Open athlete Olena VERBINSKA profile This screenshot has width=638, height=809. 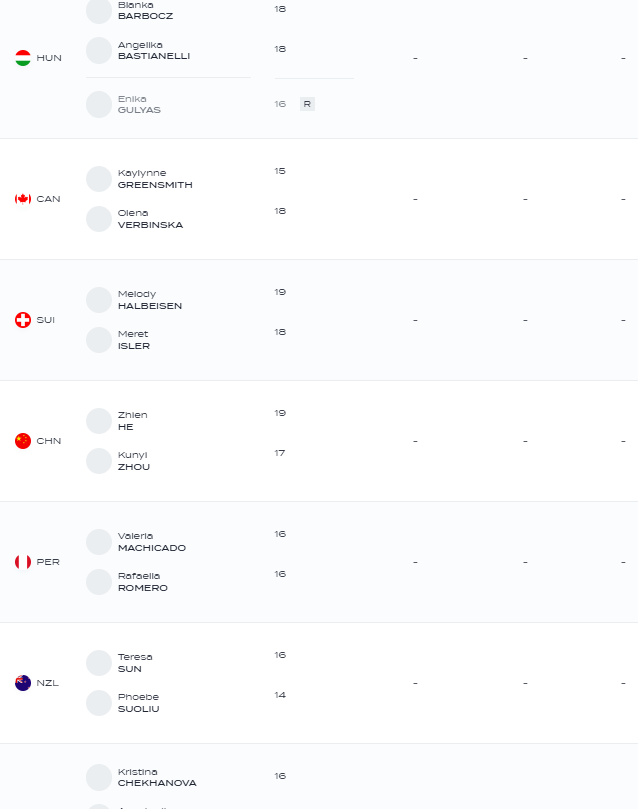[x=150, y=219]
